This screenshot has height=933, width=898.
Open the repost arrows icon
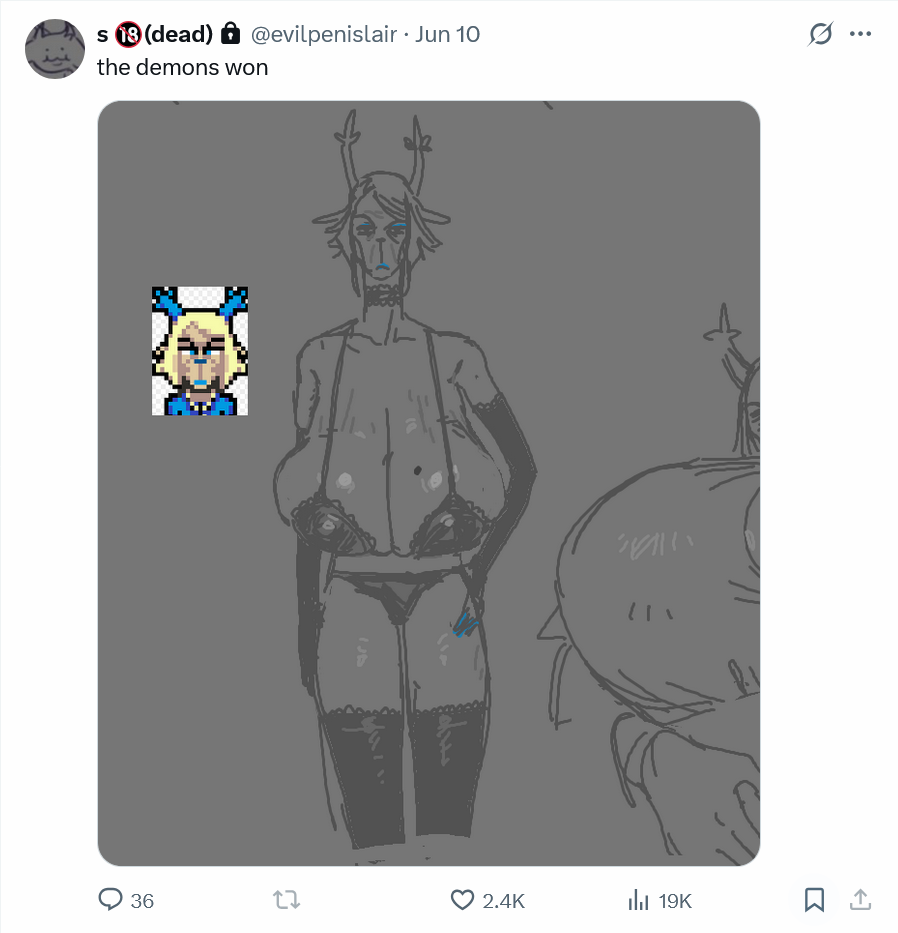(x=286, y=900)
